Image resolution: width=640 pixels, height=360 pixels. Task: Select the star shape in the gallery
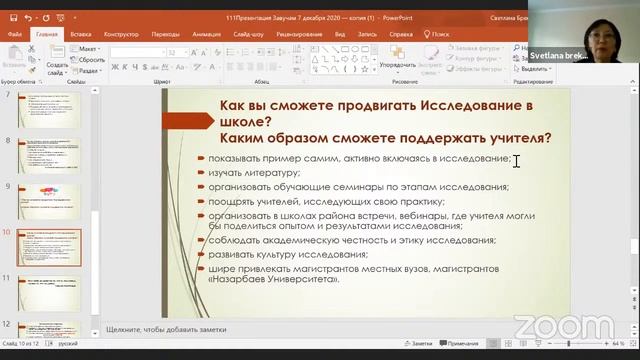(x=365, y=69)
